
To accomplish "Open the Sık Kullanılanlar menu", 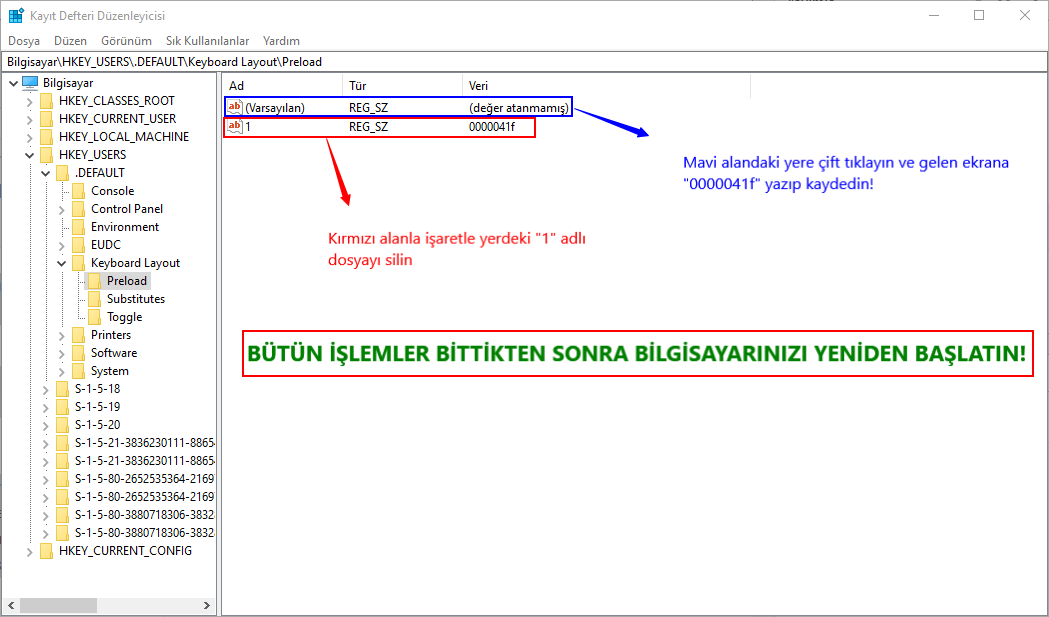I will point(207,41).
